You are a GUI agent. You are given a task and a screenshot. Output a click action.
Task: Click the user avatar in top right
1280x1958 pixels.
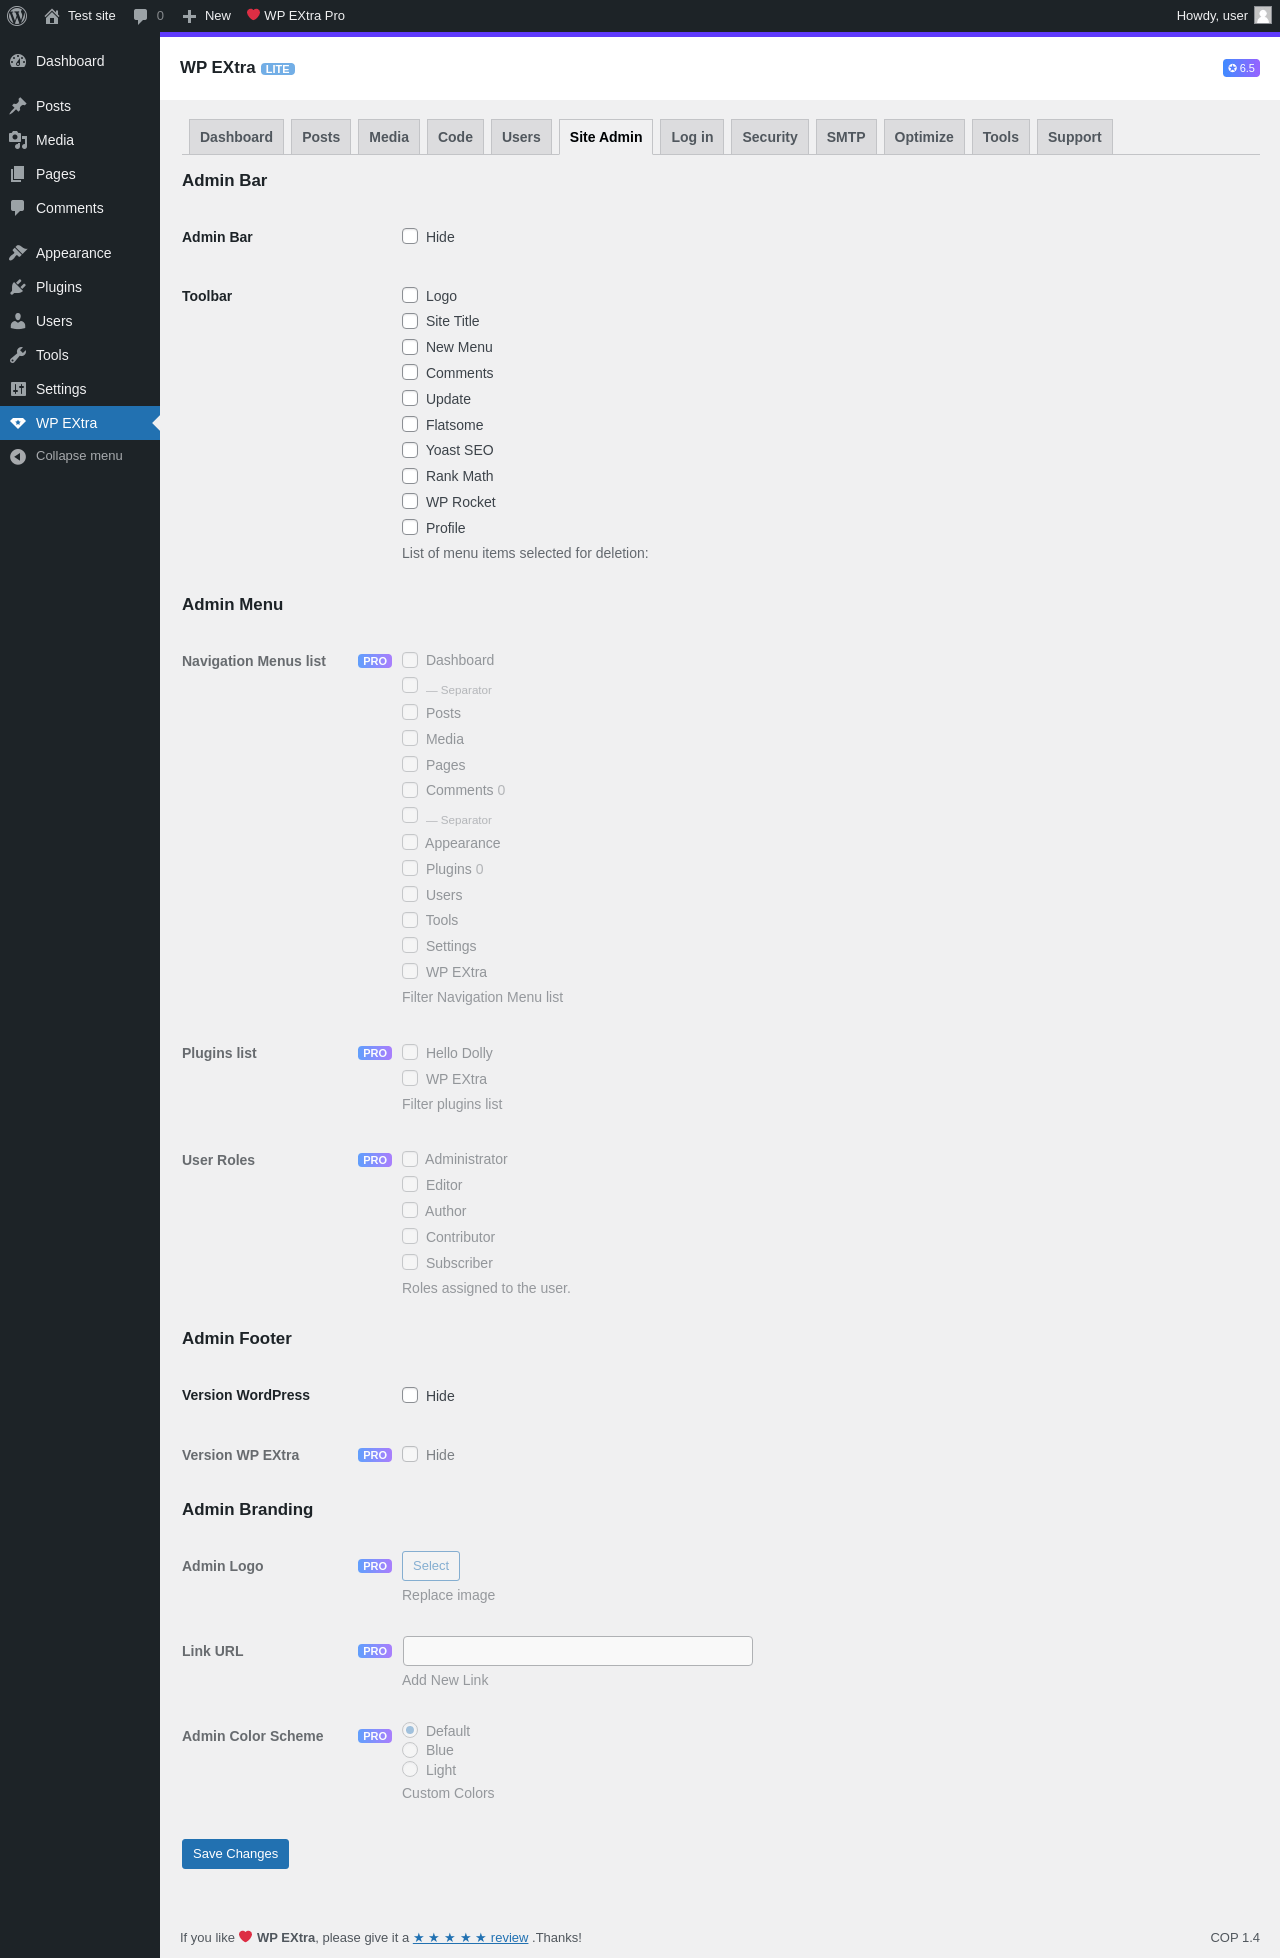(1263, 15)
